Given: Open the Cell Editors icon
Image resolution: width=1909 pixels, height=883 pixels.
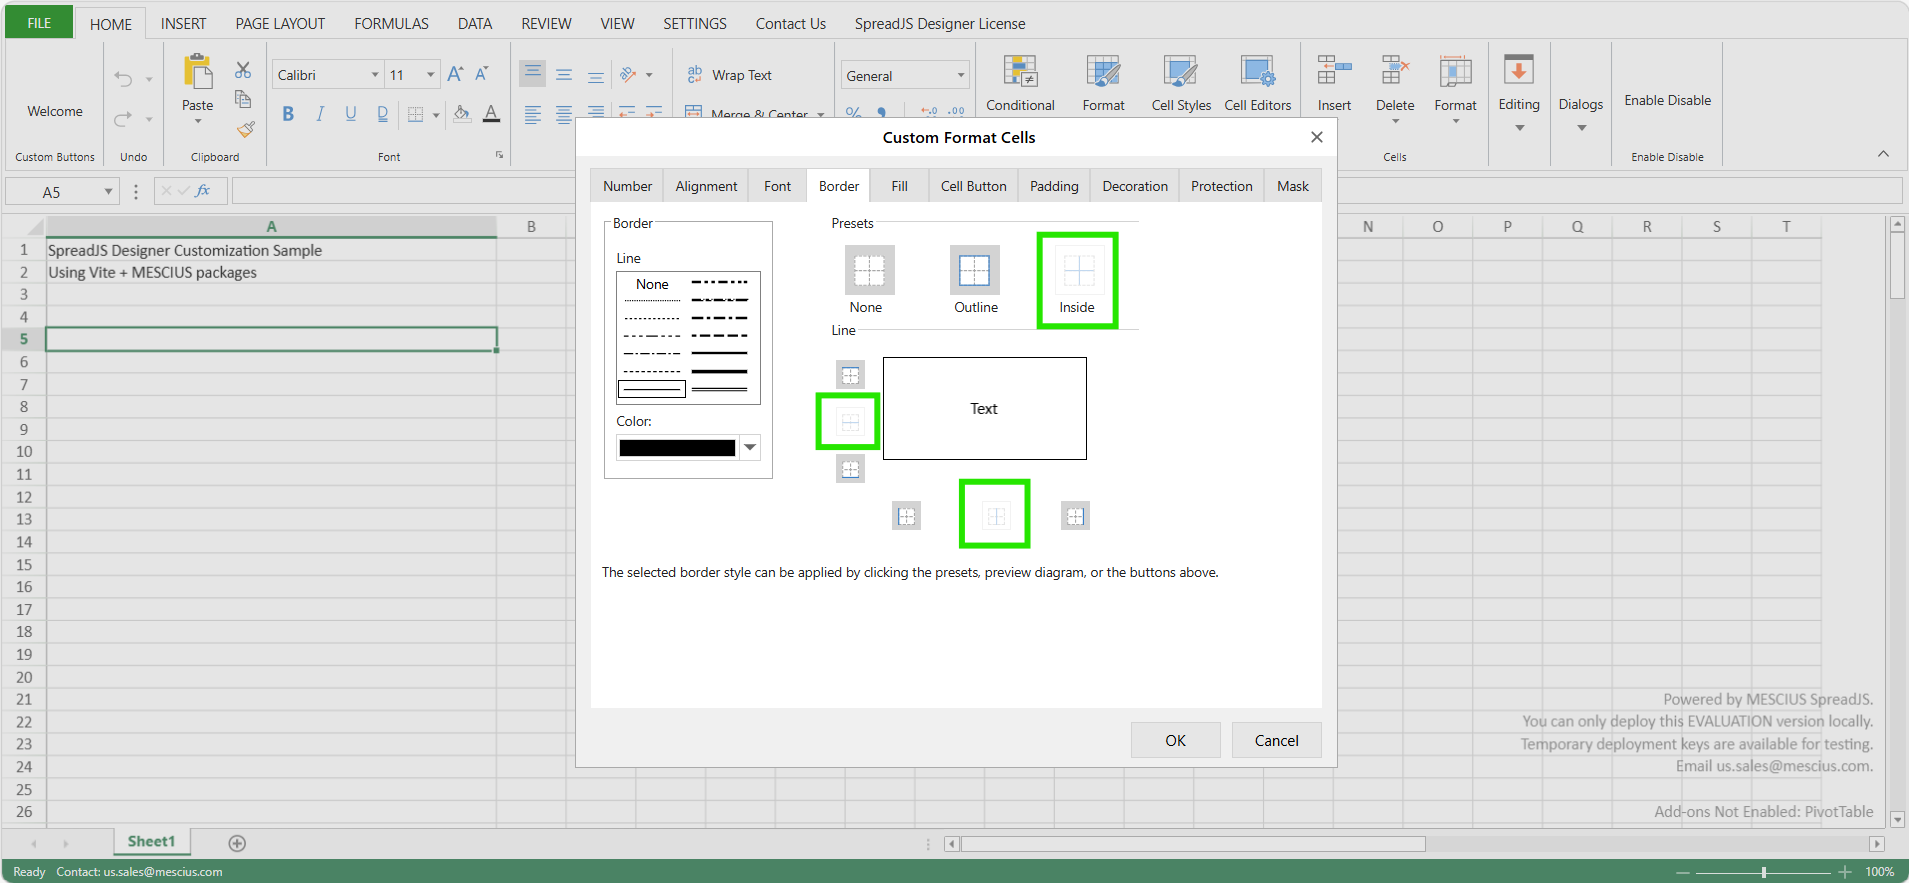Looking at the screenshot, I should point(1258,71).
